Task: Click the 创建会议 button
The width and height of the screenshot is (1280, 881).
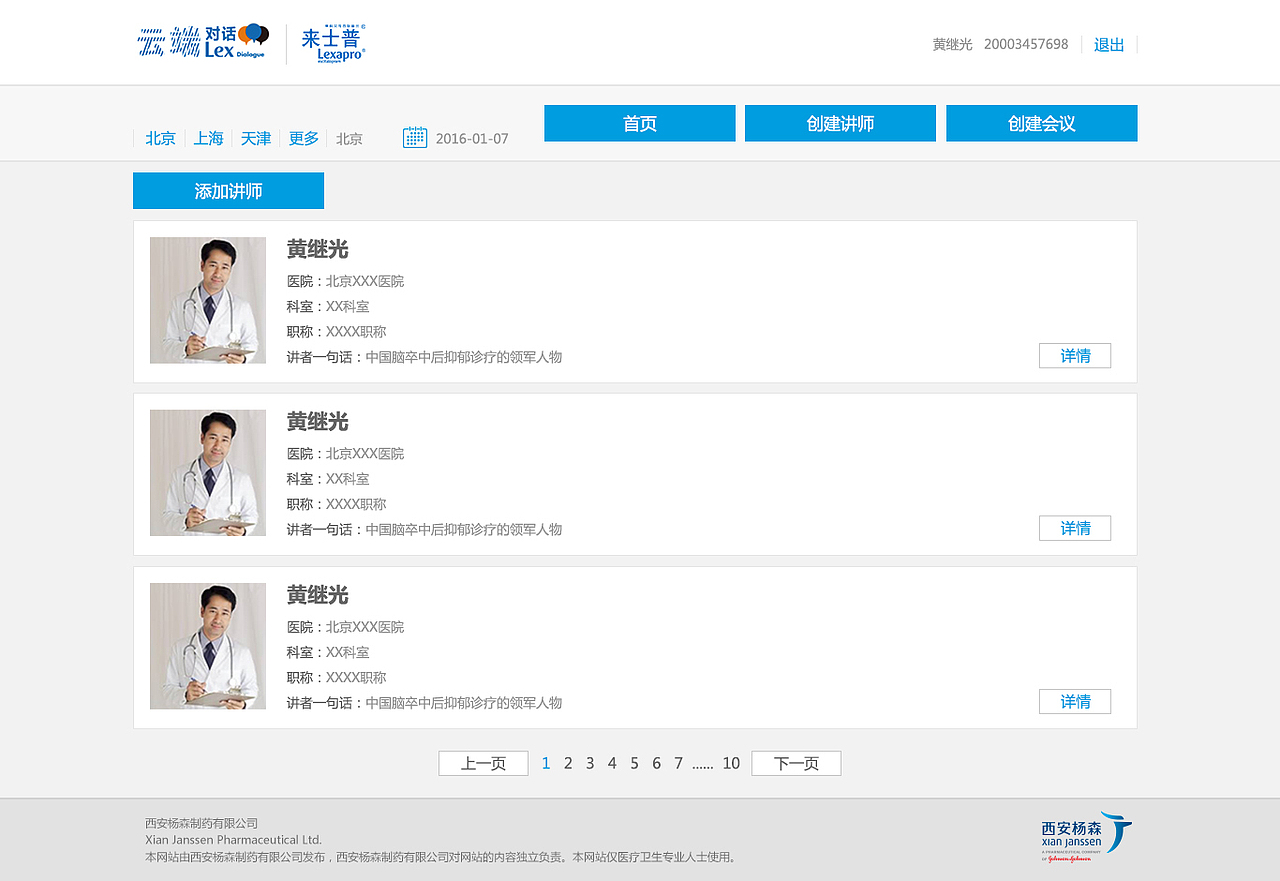Action: click(x=1041, y=123)
